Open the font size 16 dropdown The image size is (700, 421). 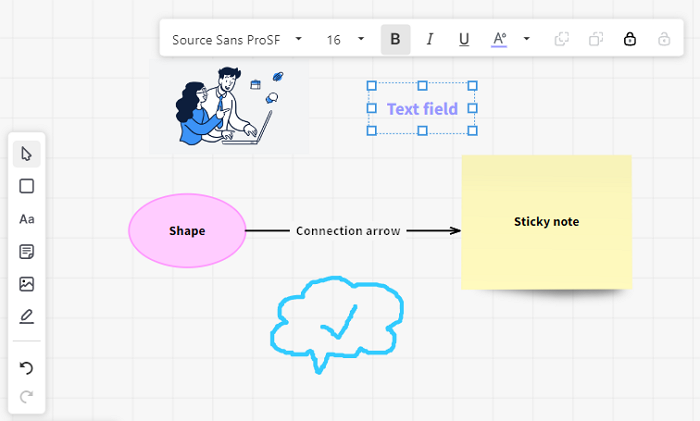(x=361, y=39)
